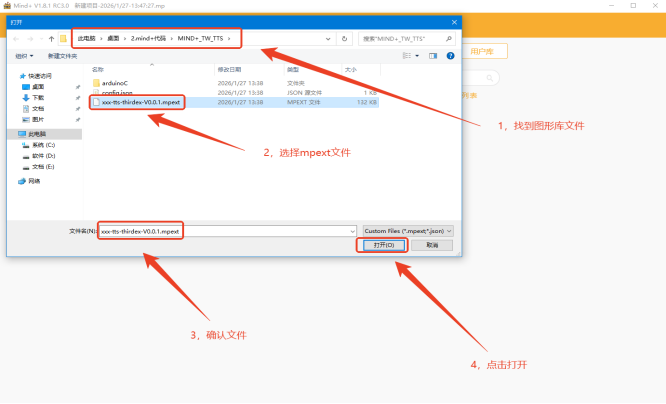Click the Mind+ app icon in title bar
Viewport: 666px width, 404px height.
pyautogui.click(x=7, y=6)
